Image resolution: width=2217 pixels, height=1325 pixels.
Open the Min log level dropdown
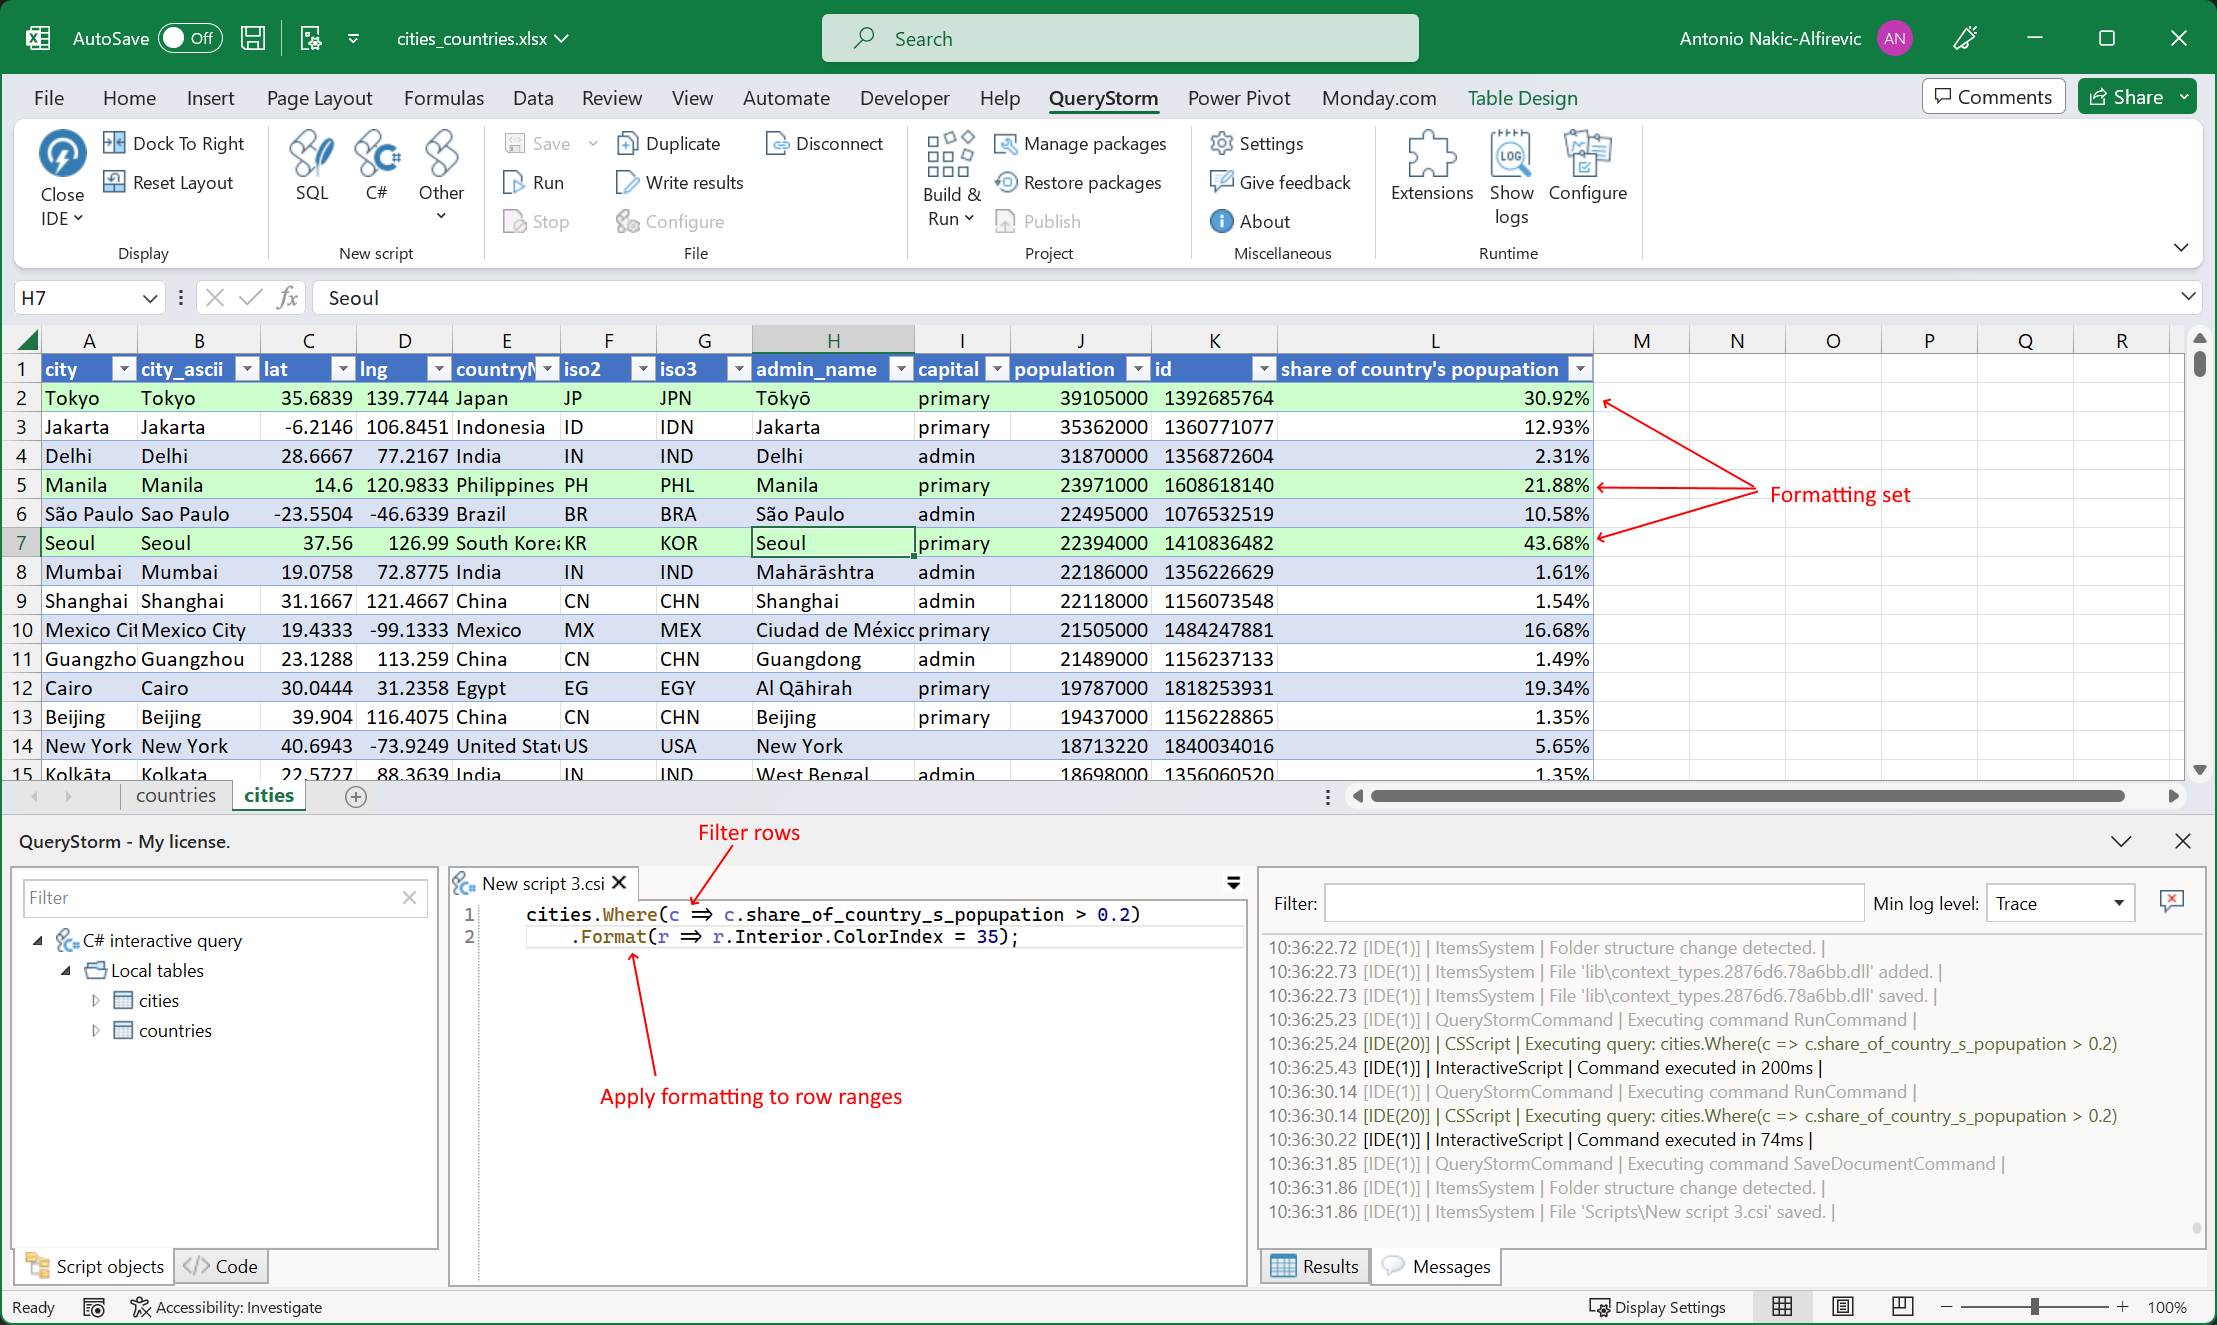pyautogui.click(x=2060, y=903)
